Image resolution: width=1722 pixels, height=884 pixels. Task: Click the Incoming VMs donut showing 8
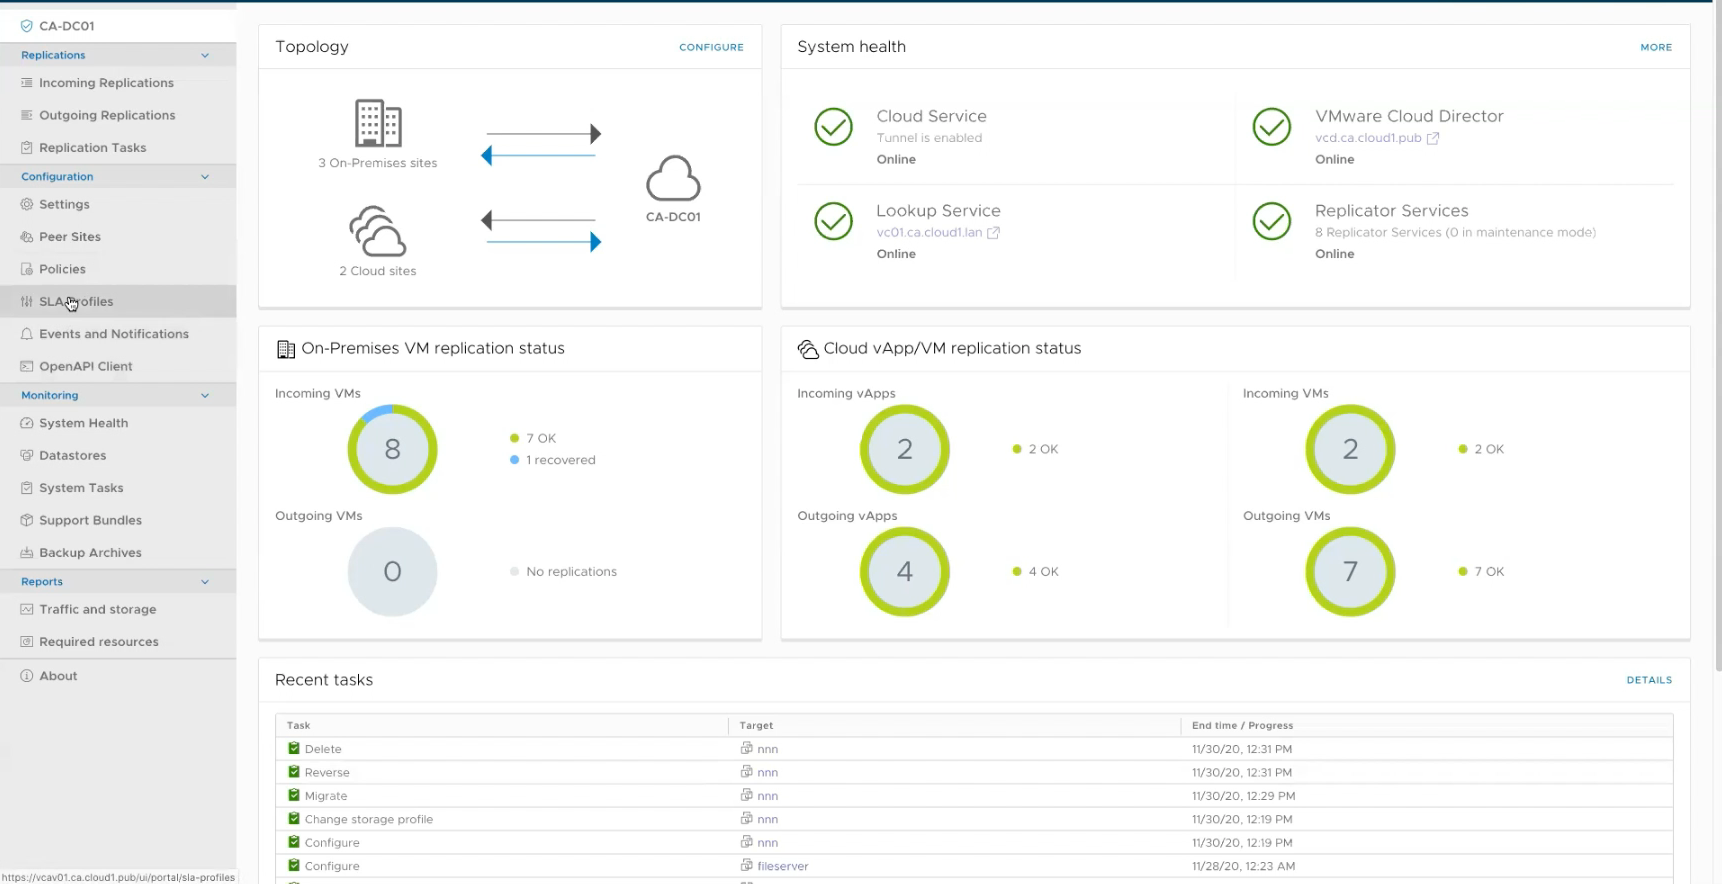click(x=392, y=449)
